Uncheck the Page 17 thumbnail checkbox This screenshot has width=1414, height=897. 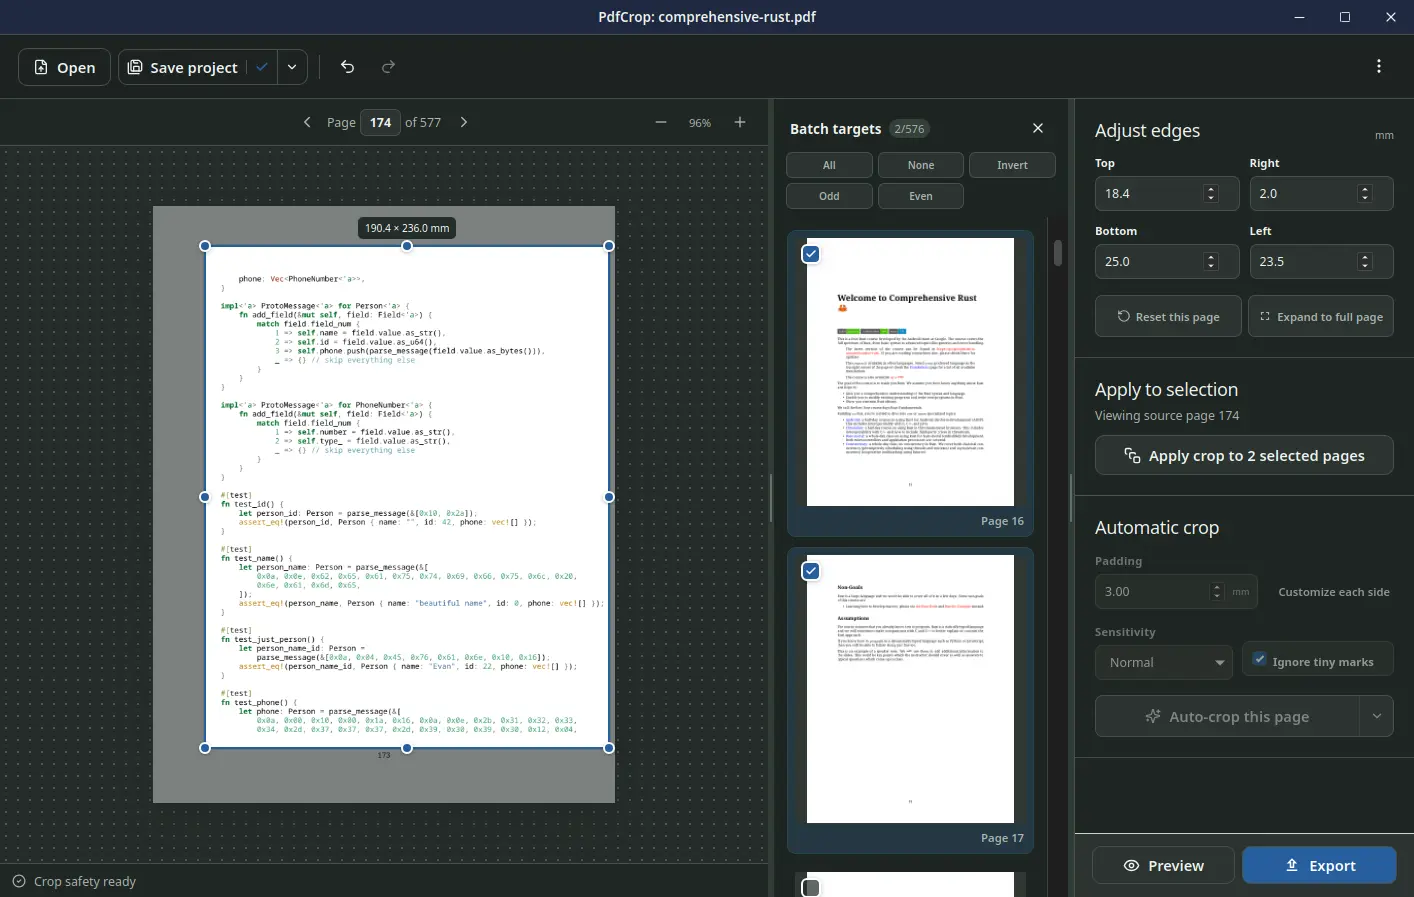811,571
